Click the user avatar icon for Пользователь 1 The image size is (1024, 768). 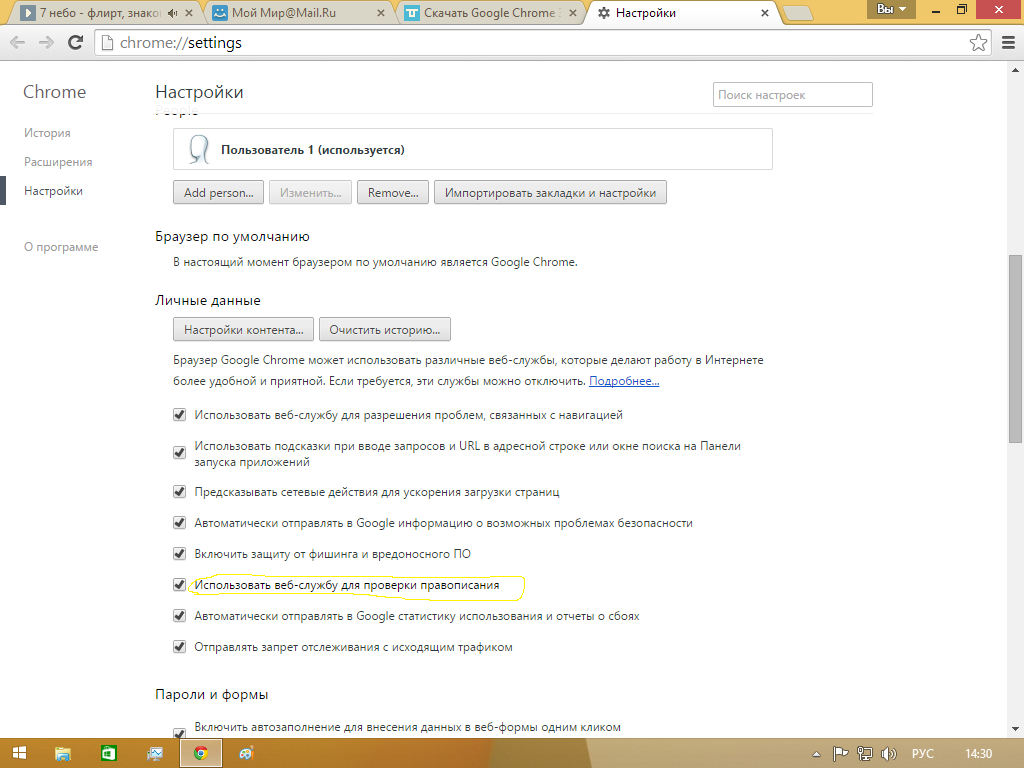(199, 150)
